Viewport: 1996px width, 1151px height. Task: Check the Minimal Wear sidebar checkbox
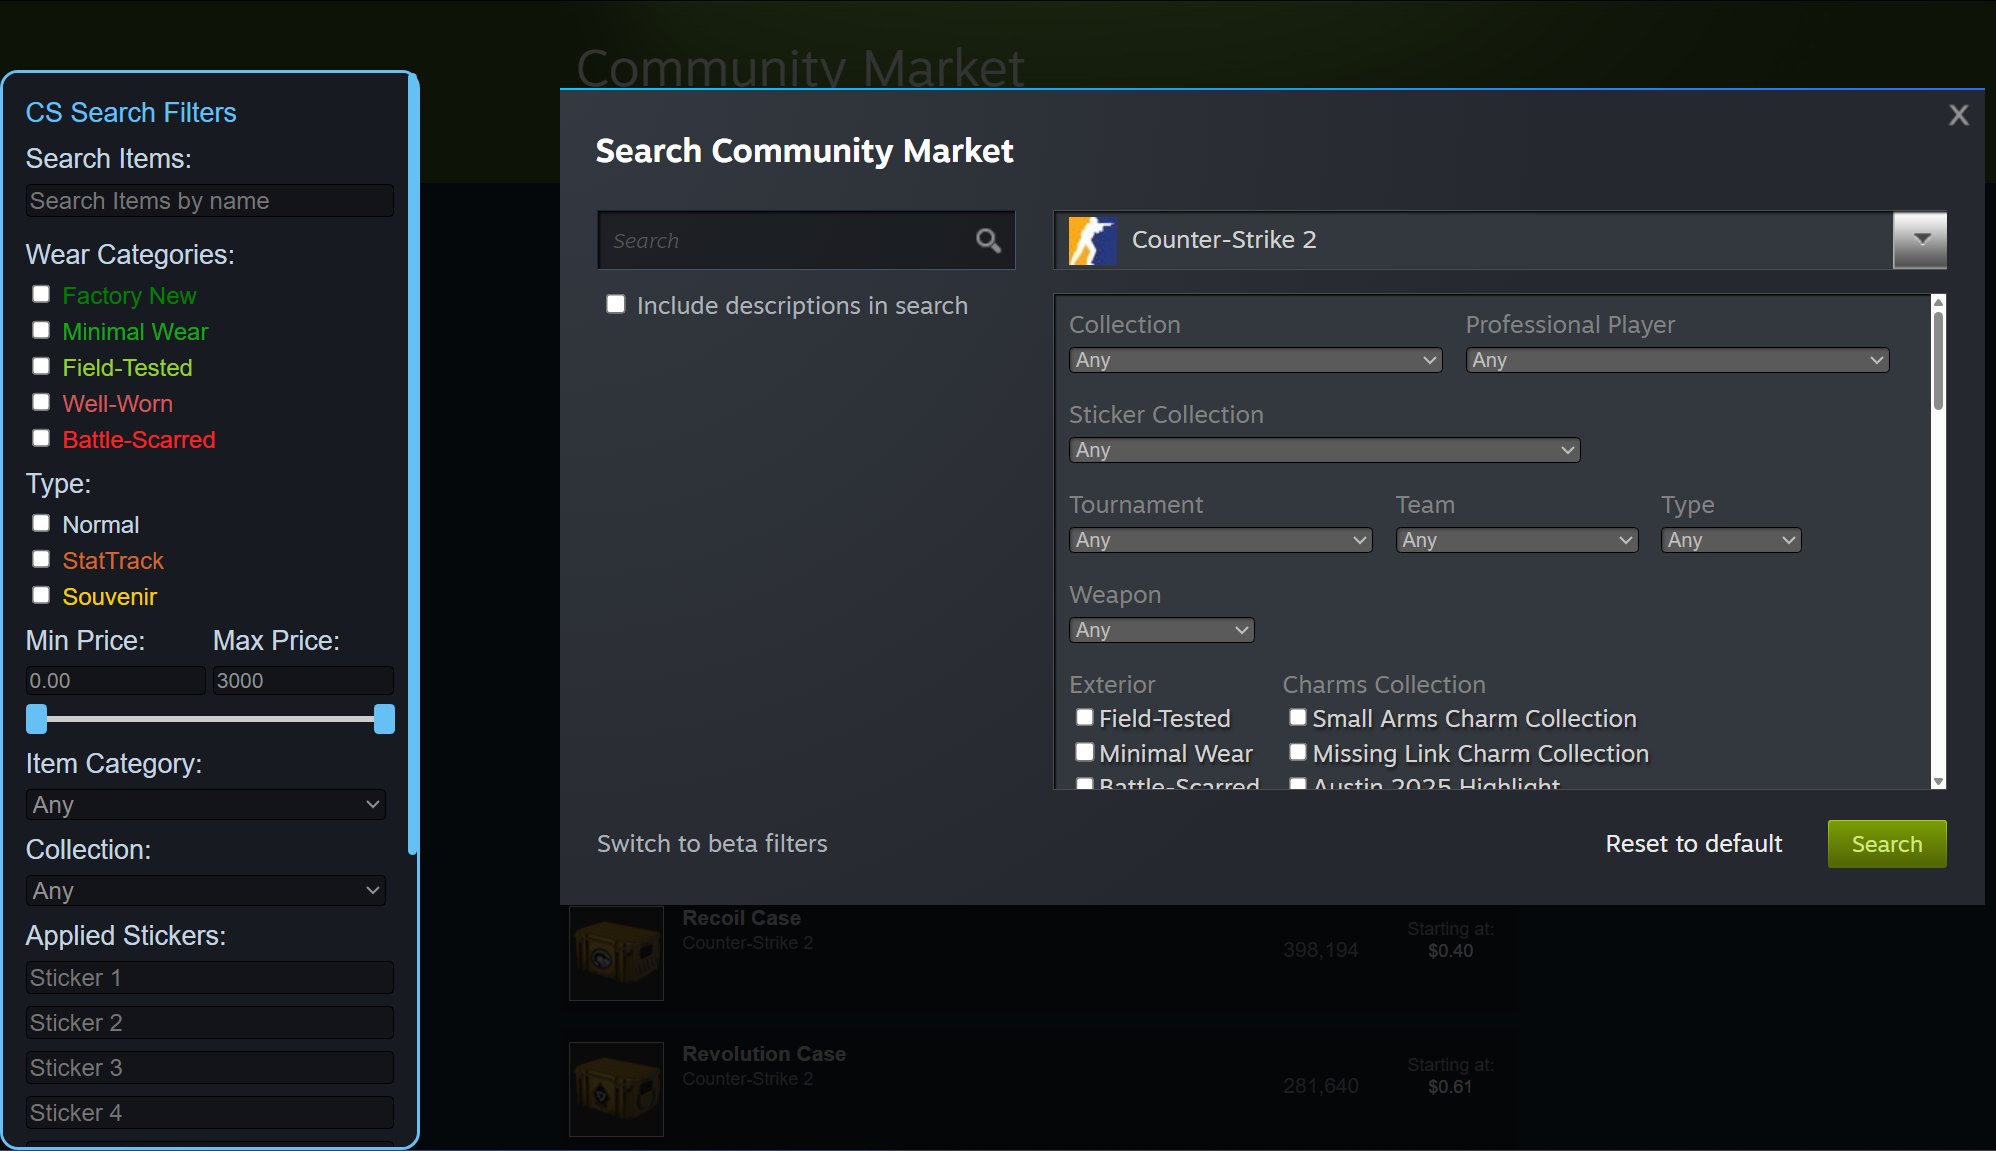[x=41, y=330]
